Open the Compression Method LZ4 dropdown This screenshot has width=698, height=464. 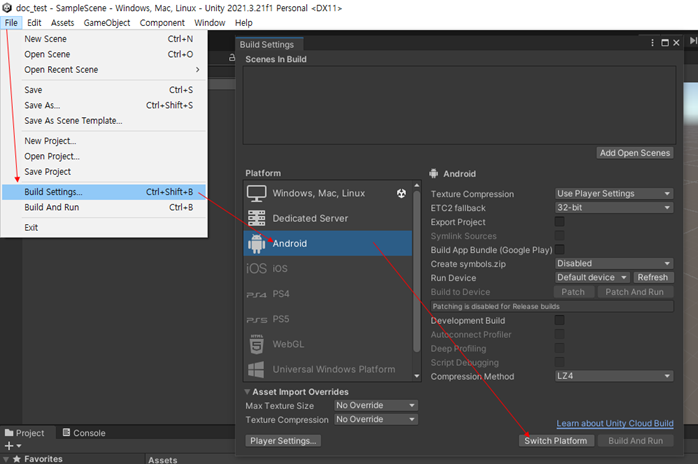coord(614,376)
